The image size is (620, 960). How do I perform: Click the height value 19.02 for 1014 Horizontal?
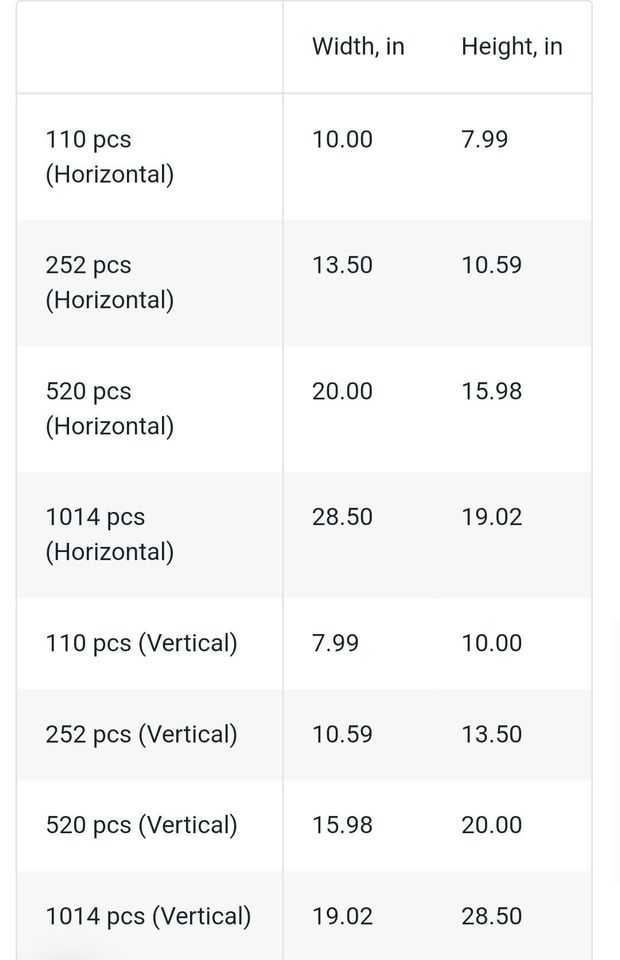tap(491, 517)
